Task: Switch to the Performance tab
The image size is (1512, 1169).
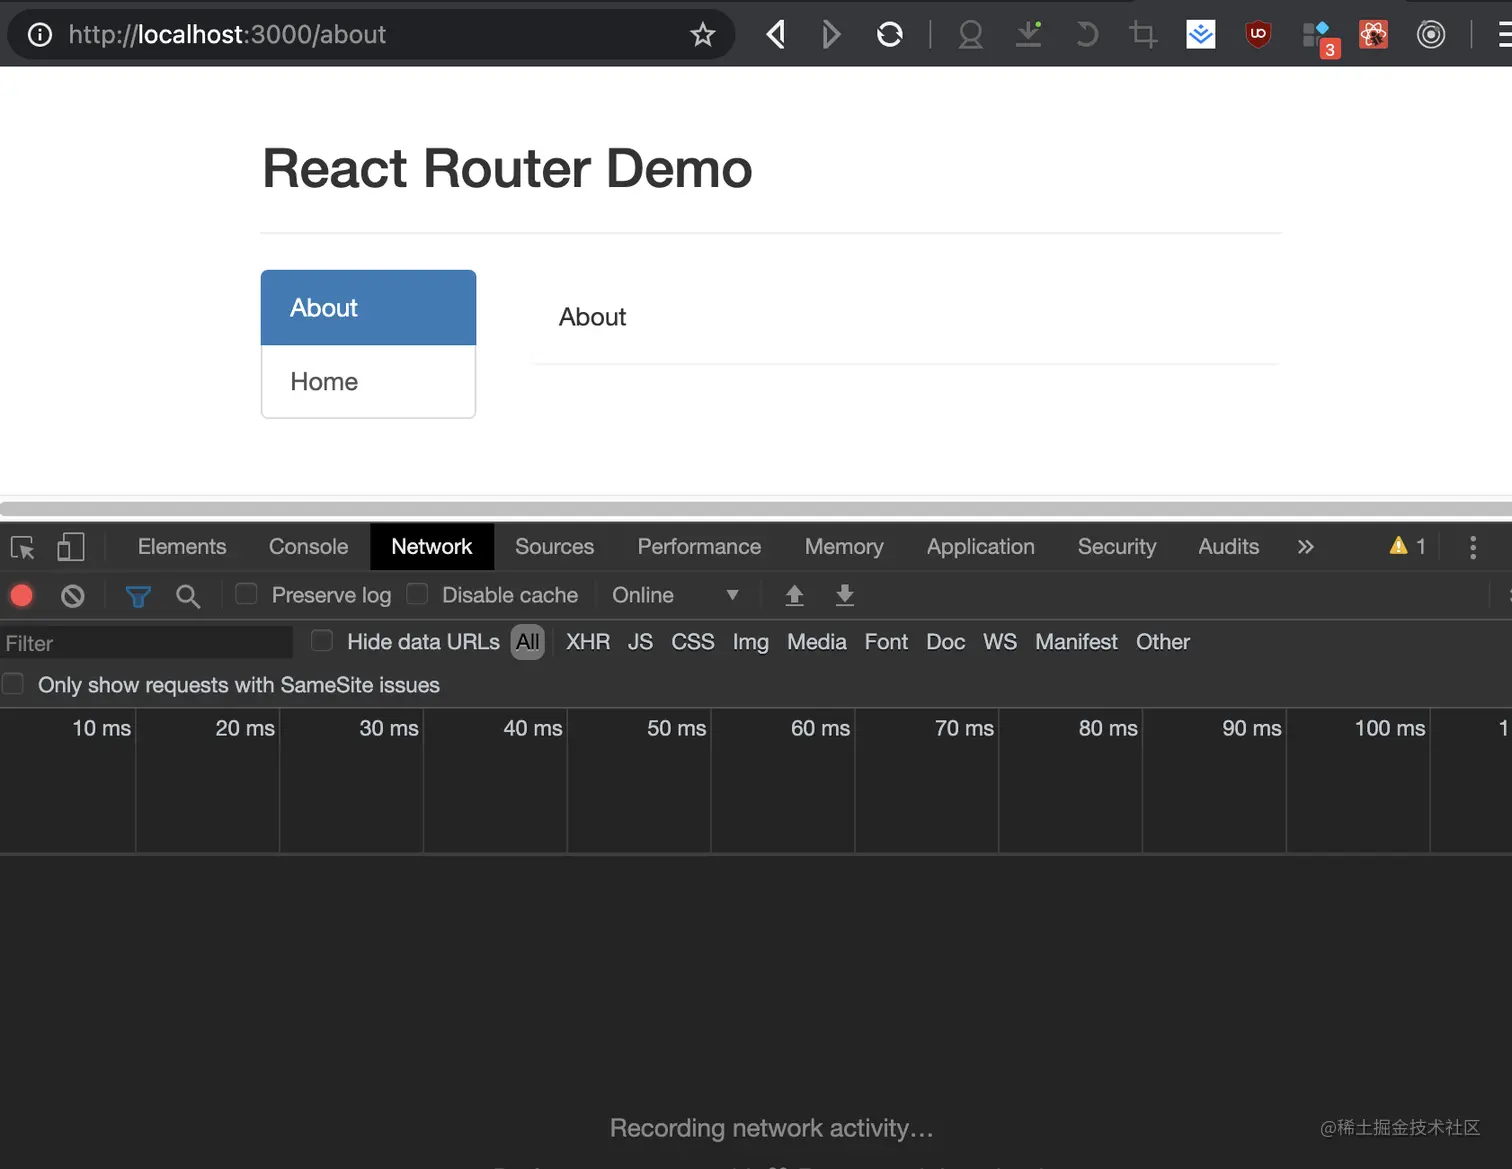Action: pos(699,547)
